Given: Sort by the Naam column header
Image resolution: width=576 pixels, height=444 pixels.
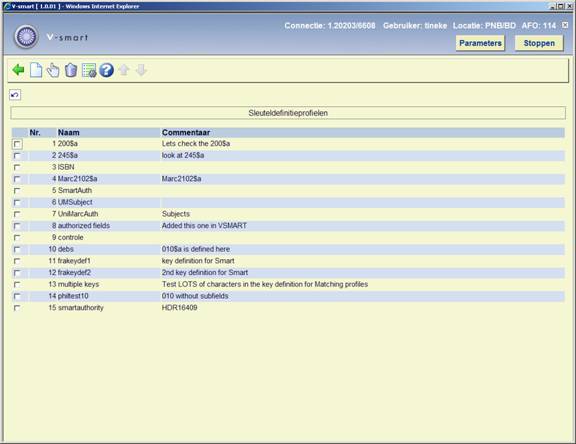Looking at the screenshot, I should [68, 132].
